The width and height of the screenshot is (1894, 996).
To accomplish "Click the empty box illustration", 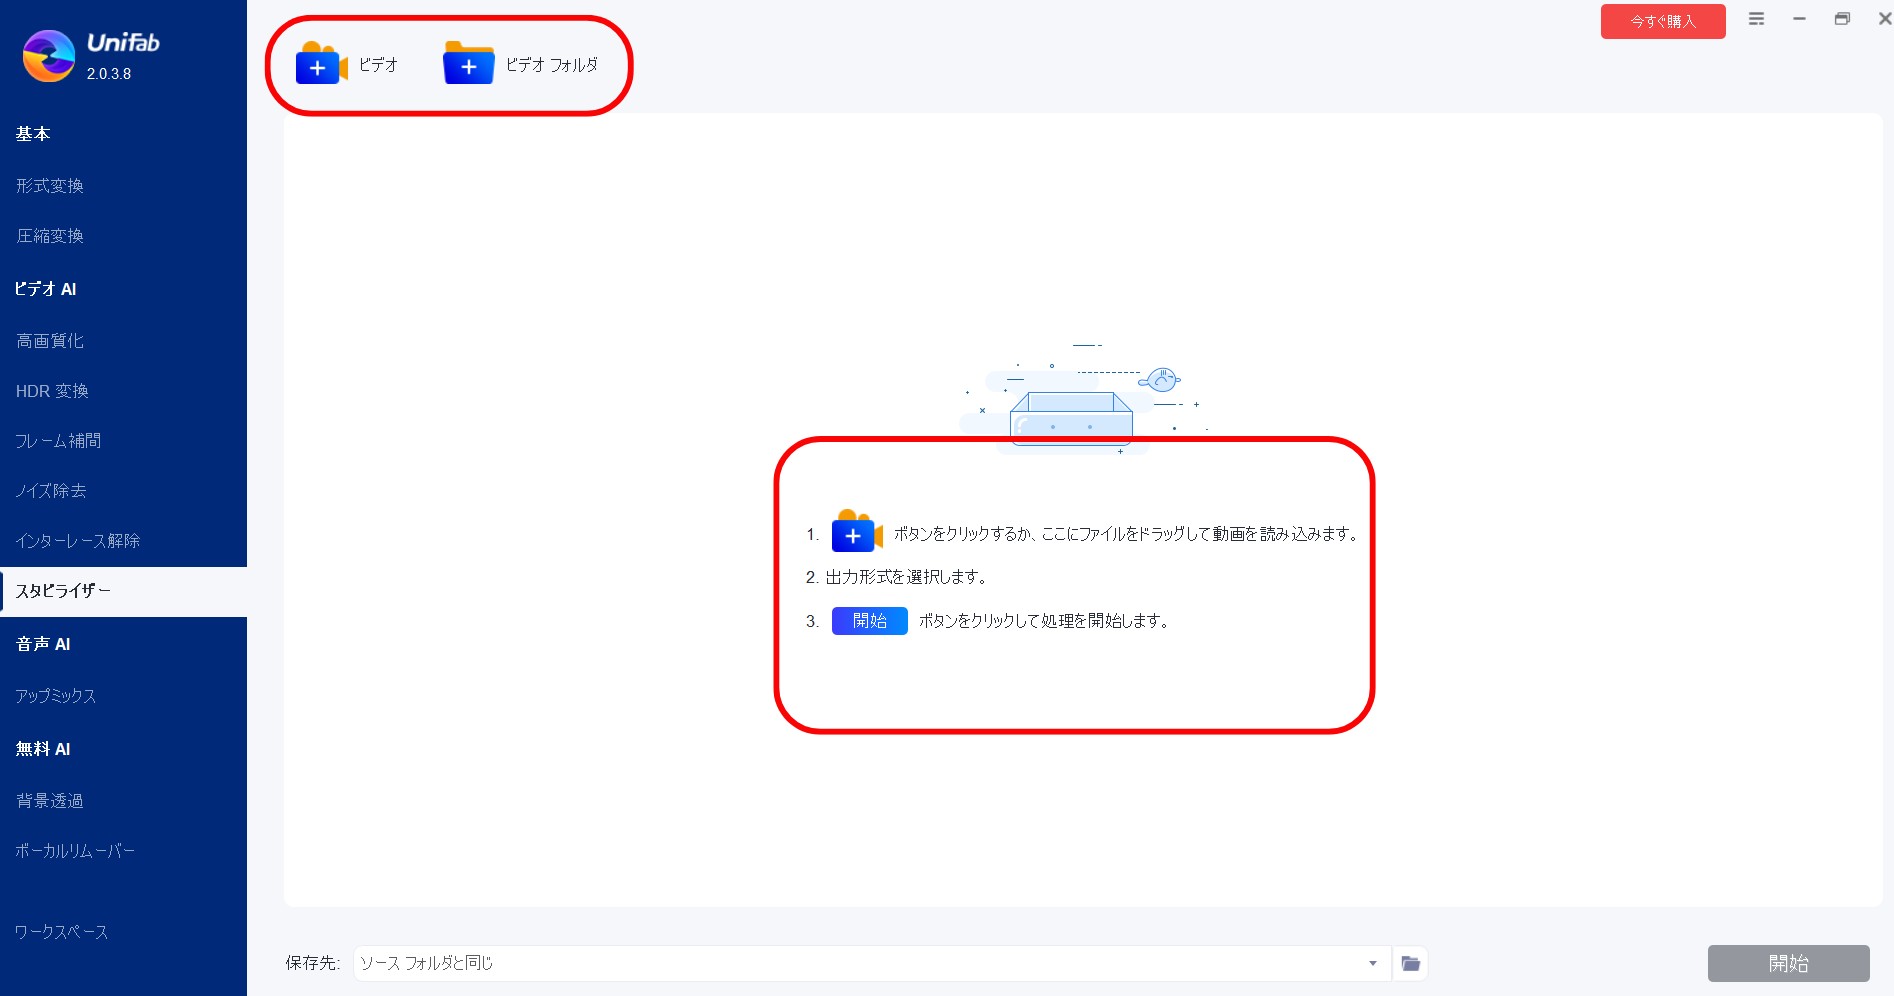I will click(x=1071, y=416).
